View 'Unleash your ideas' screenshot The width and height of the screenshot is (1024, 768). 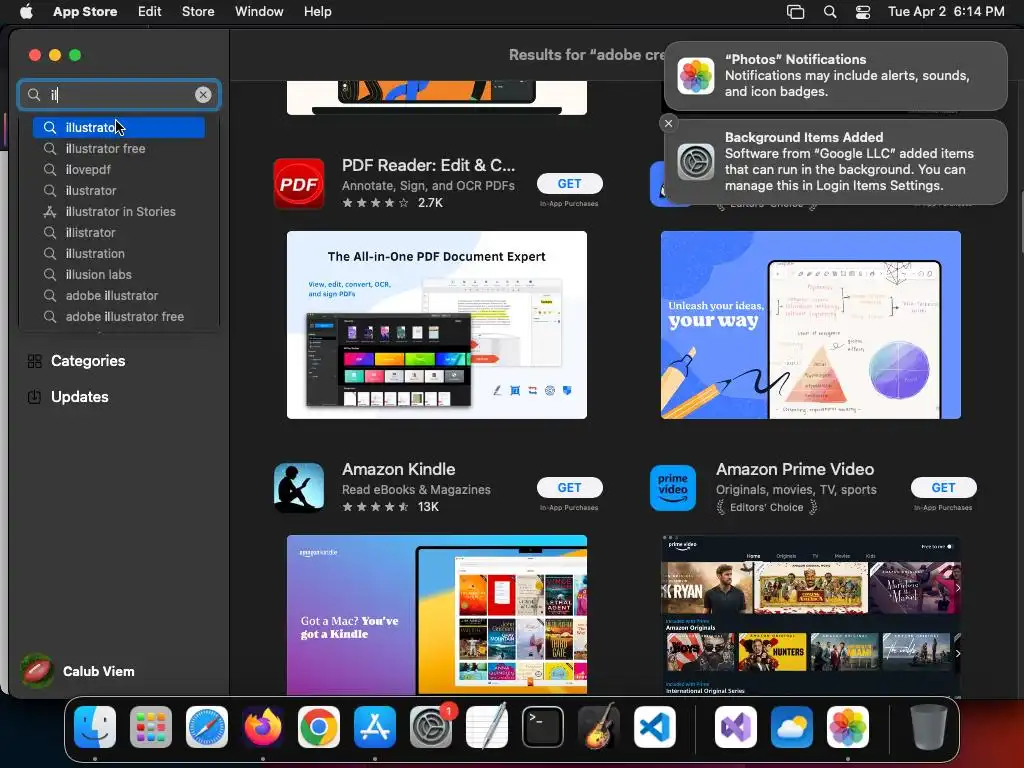(x=810, y=325)
